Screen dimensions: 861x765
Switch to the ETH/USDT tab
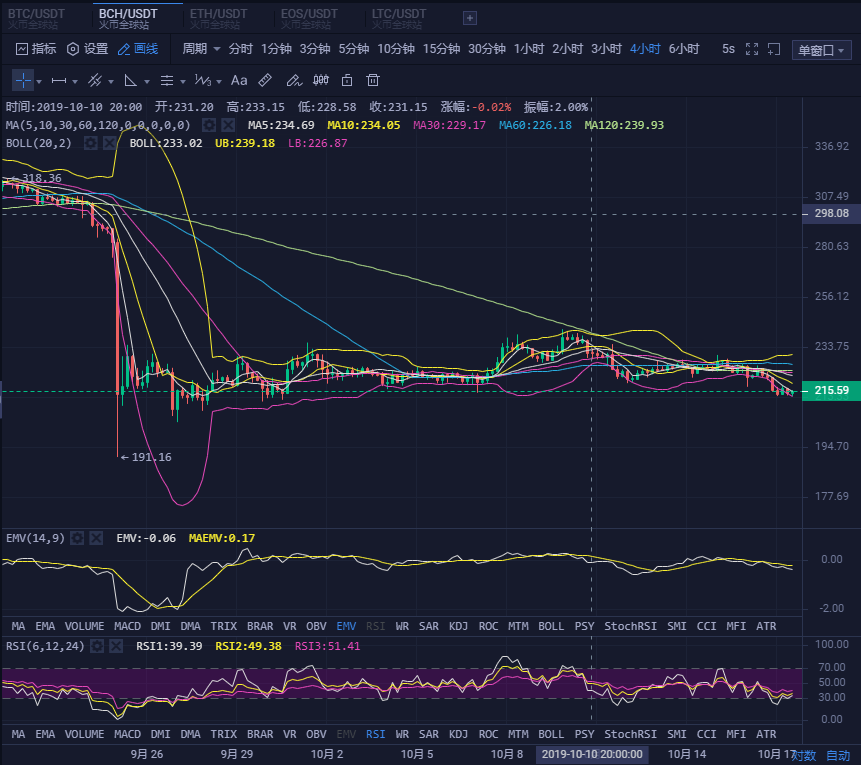[218, 17]
